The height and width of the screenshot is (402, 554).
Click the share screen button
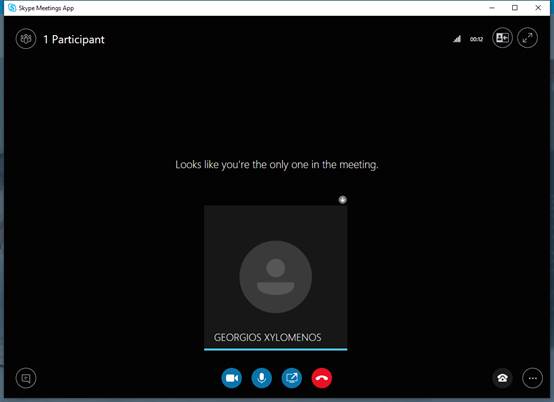point(291,378)
